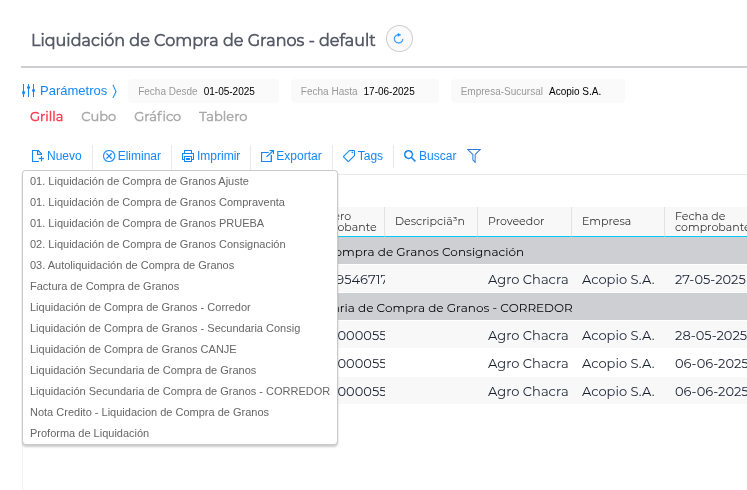Switch to the Cubo tab
Viewport: 747px width, 490px height.
98,117
